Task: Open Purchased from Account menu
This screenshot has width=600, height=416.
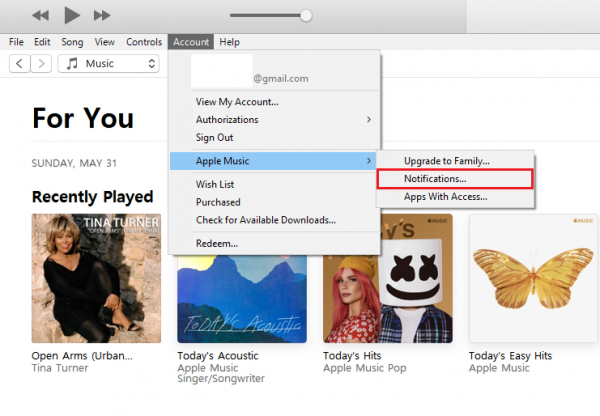Action: pos(274,202)
